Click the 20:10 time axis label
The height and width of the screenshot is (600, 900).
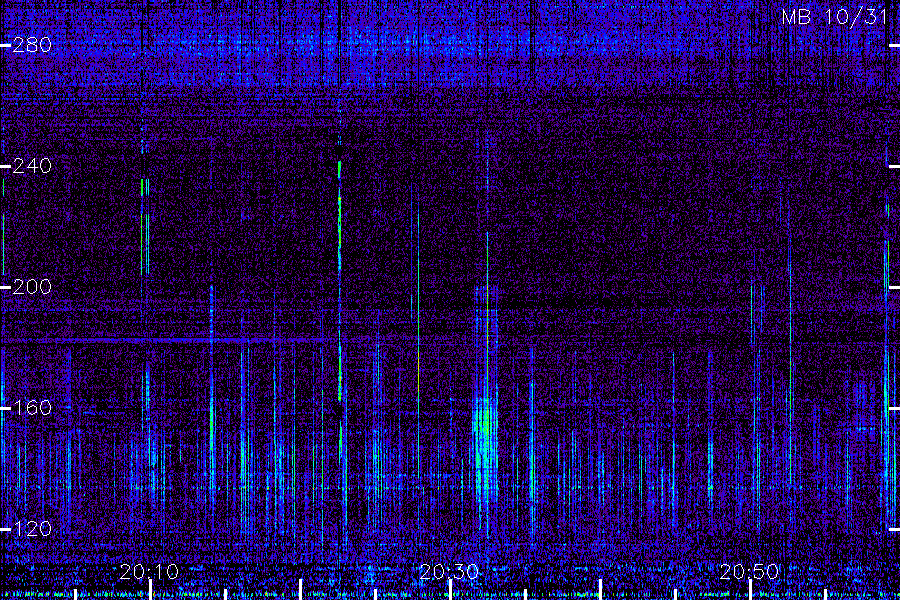[149, 571]
